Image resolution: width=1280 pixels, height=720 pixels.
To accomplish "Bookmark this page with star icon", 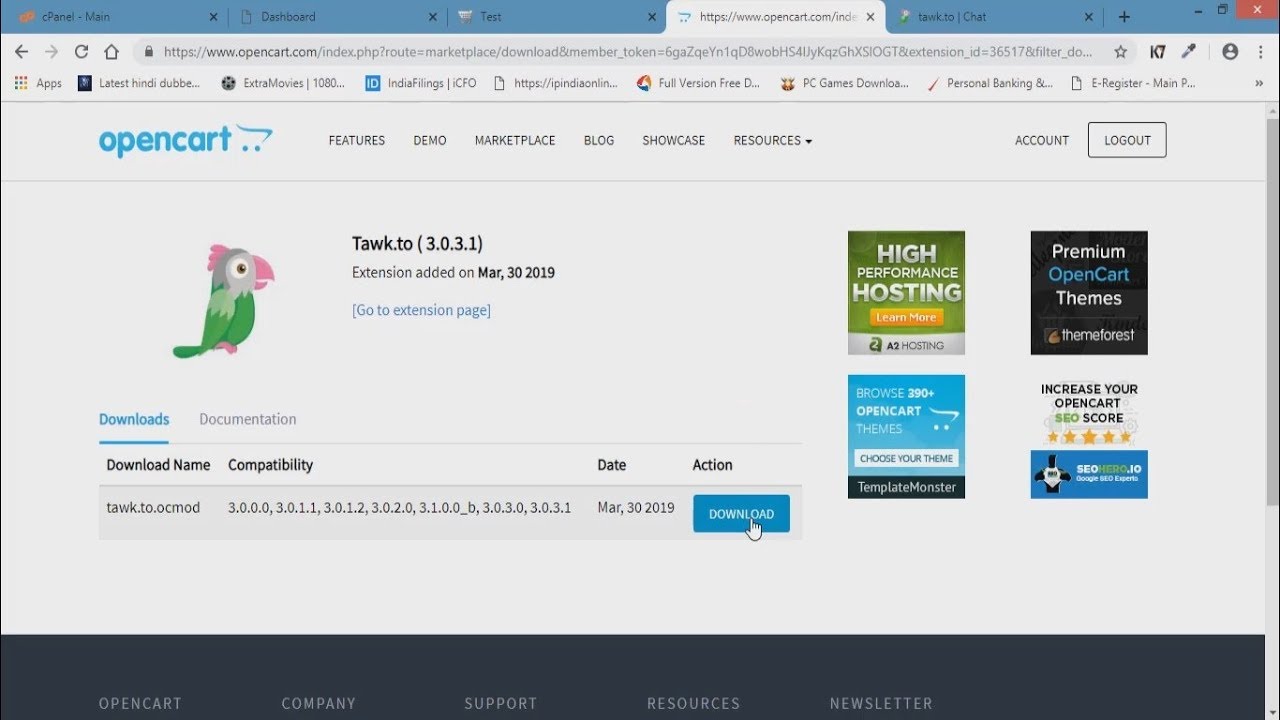I will 1121,52.
